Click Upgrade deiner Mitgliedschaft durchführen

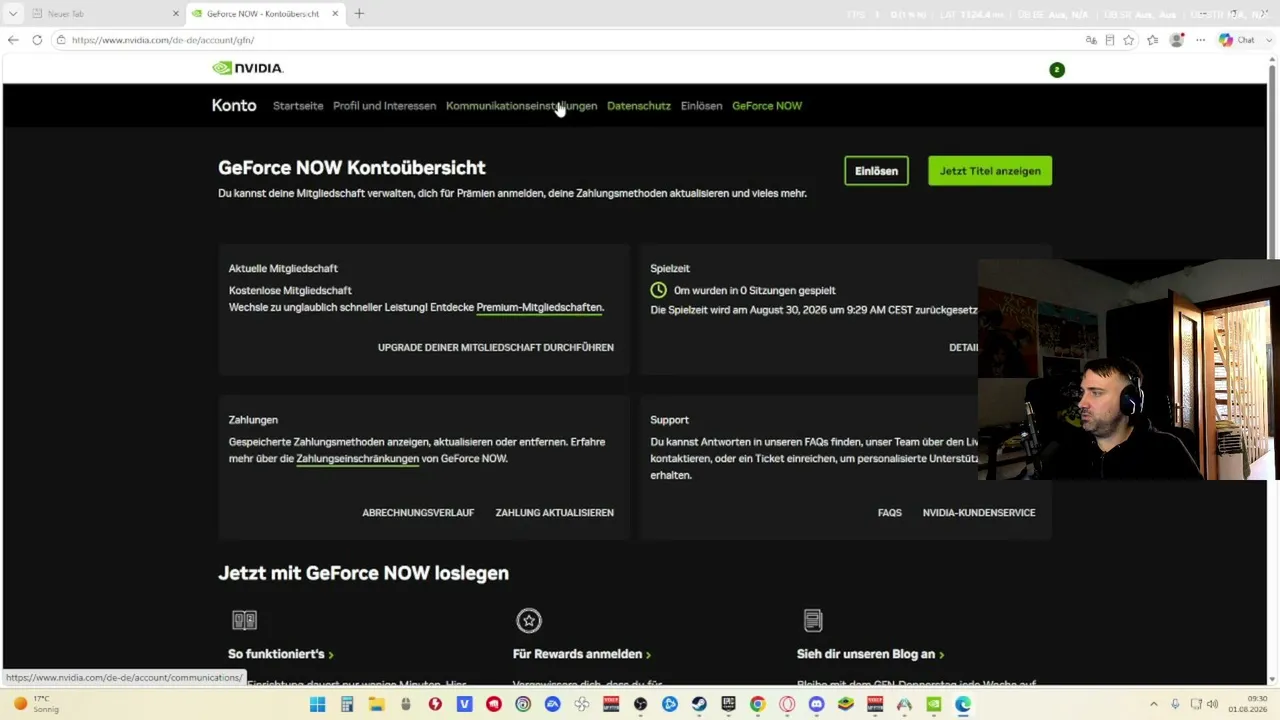coord(496,347)
